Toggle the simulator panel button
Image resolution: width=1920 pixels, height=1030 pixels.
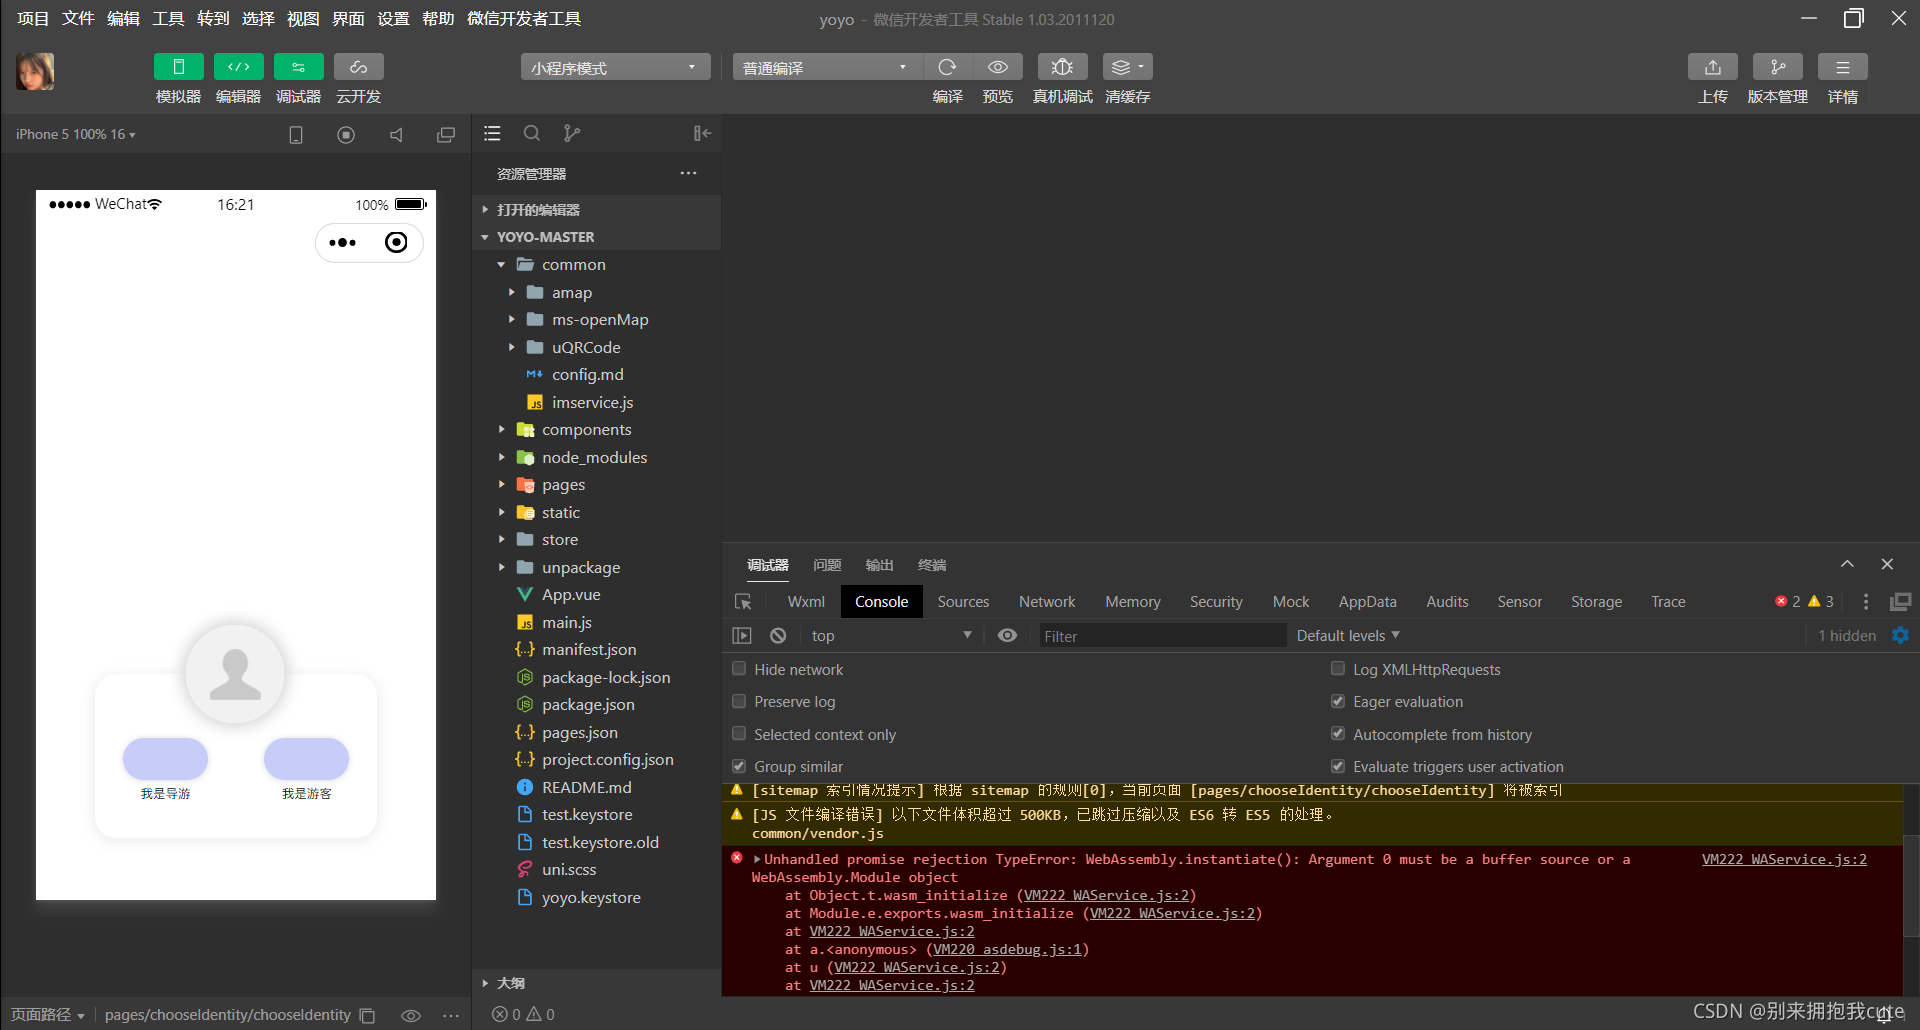178,67
